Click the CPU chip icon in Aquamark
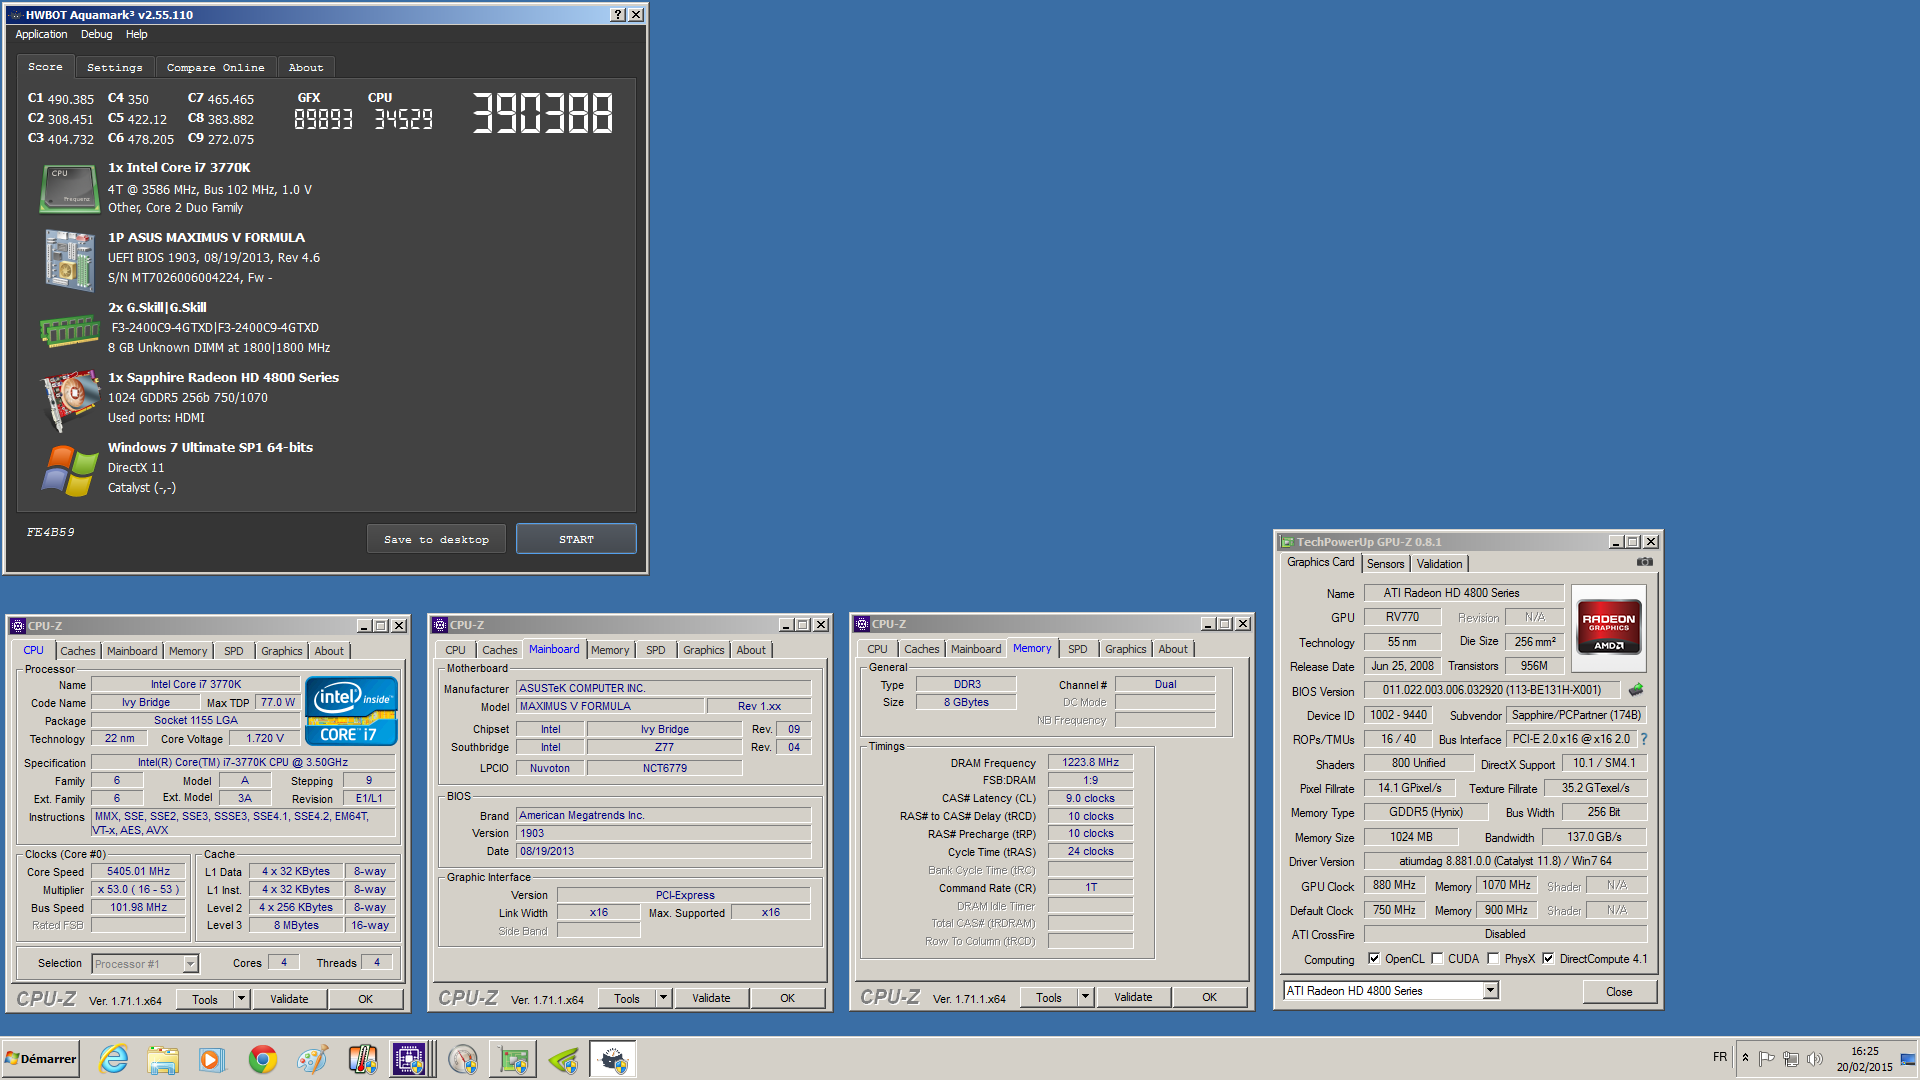Image resolution: width=1920 pixels, height=1080 pixels. pyautogui.click(x=69, y=189)
